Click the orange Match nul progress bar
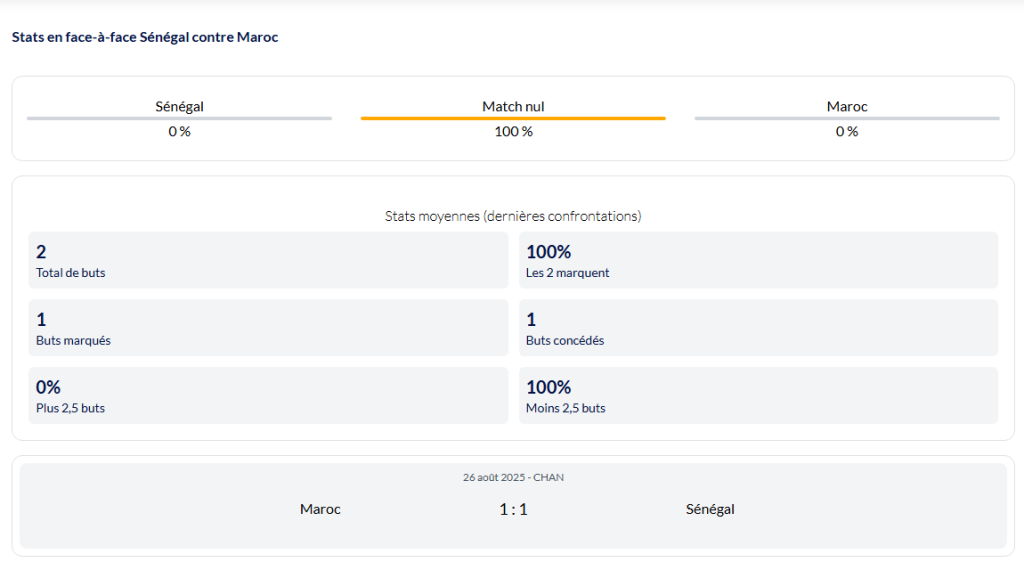 [513, 118]
